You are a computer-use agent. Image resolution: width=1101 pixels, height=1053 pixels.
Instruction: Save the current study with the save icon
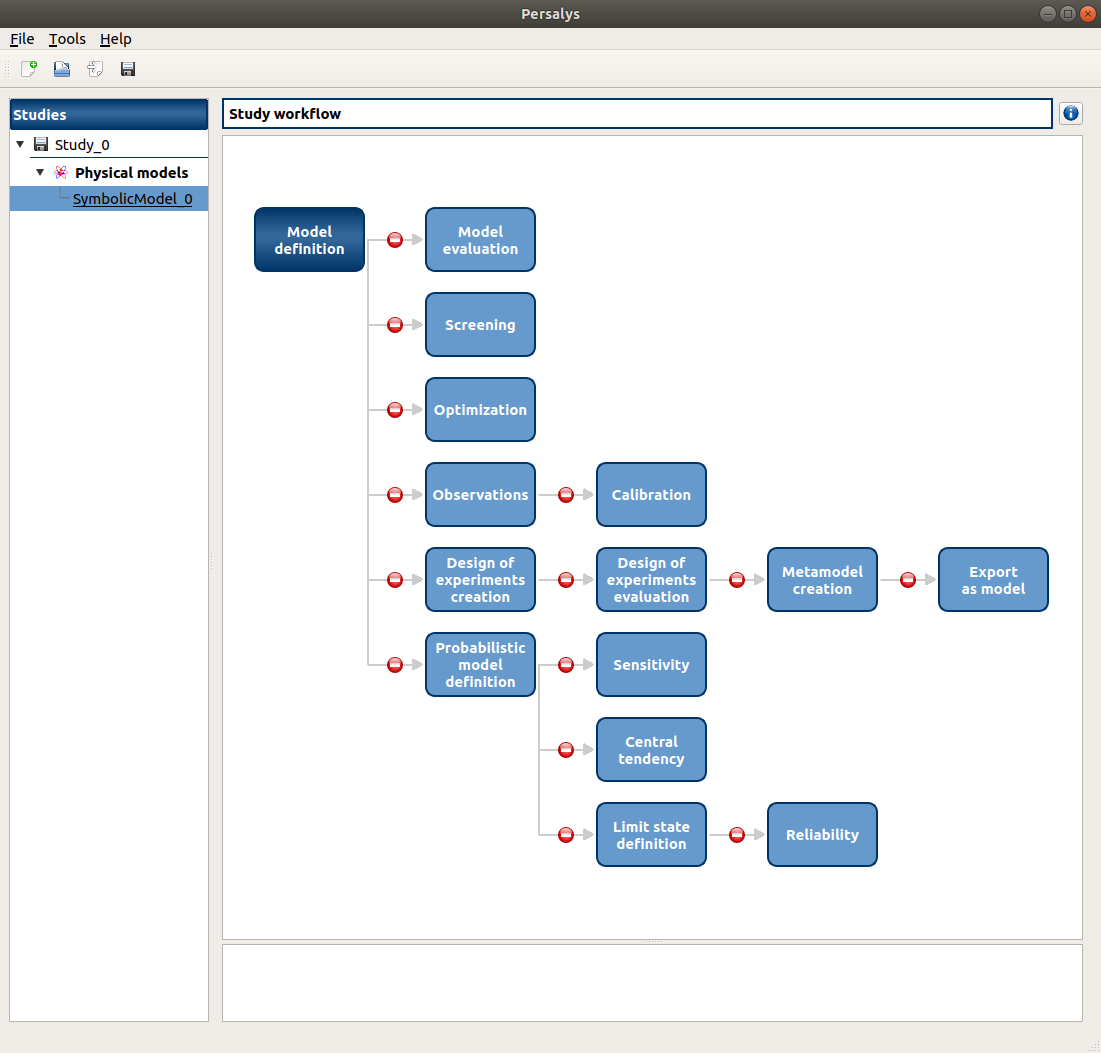(127, 68)
